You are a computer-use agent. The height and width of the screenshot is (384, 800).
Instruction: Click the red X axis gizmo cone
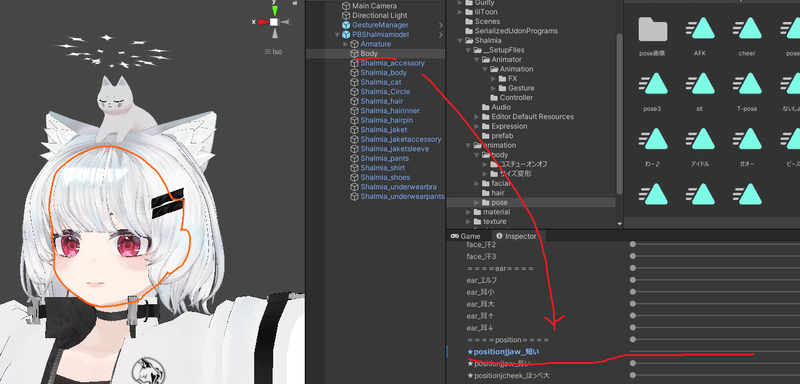263,22
